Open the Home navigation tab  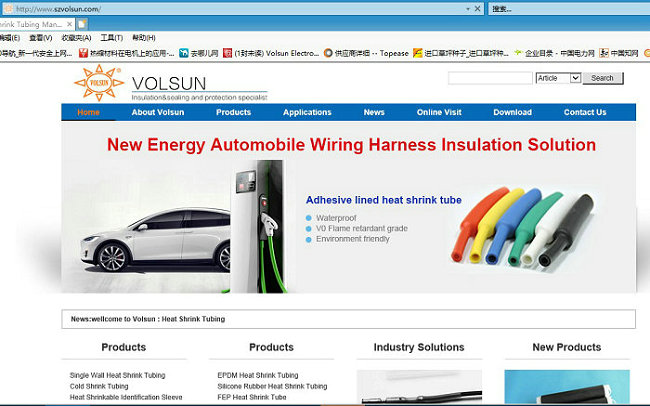click(88, 112)
